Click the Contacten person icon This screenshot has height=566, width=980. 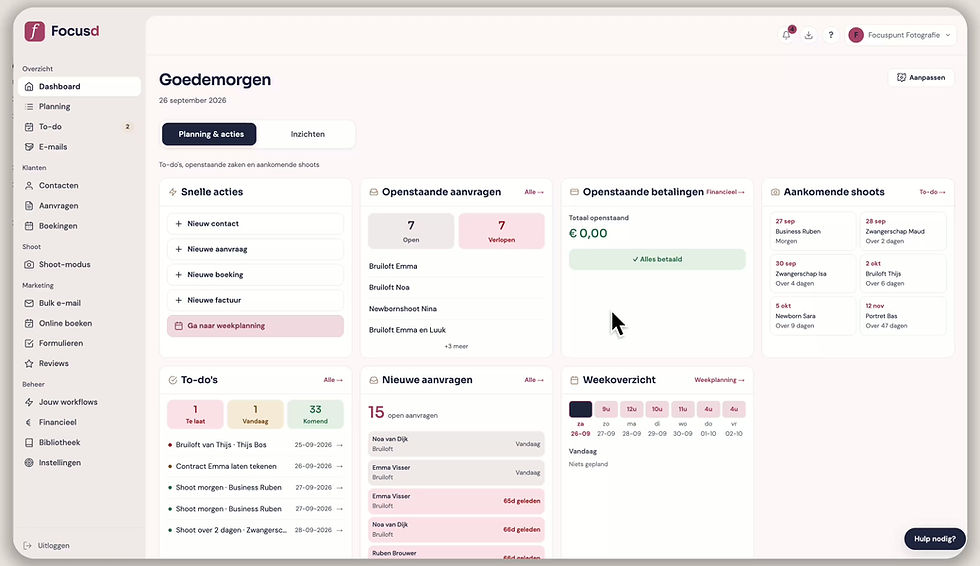click(29, 186)
